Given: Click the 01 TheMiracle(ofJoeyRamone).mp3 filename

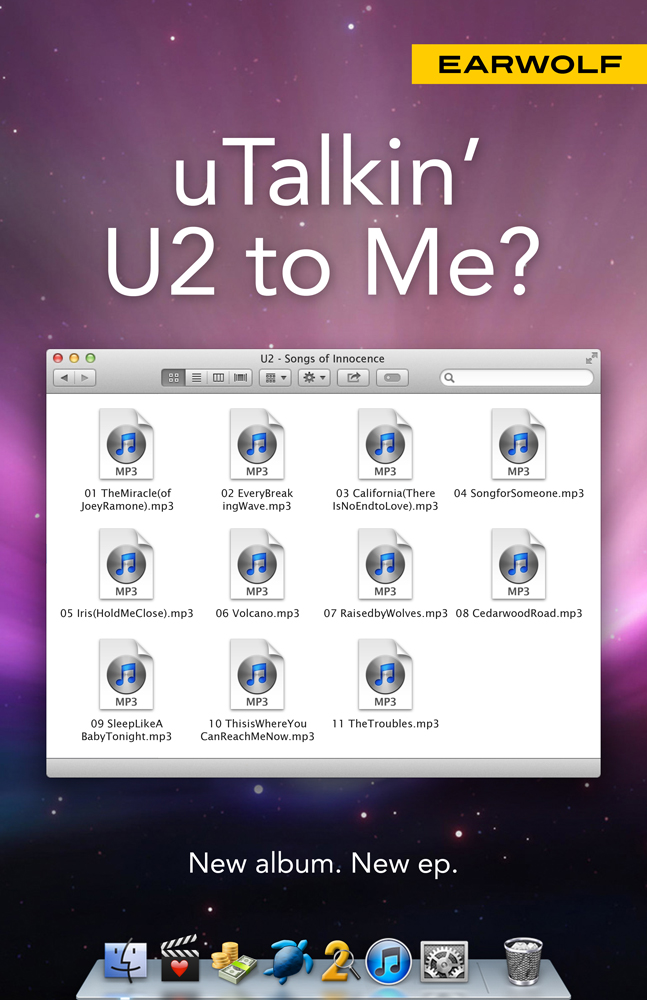Looking at the screenshot, I should [x=127, y=499].
